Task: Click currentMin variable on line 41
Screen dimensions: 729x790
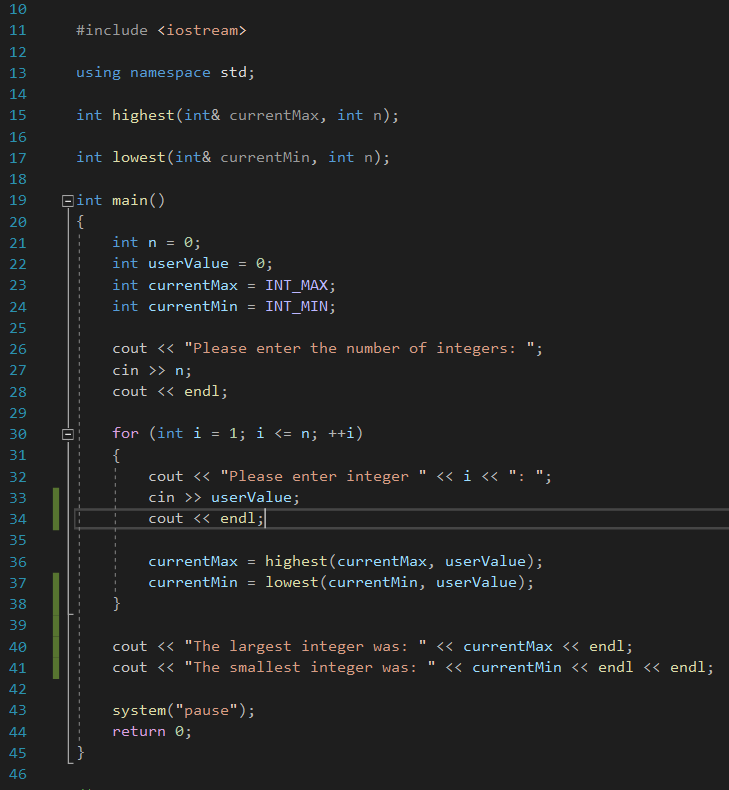Action: (x=517, y=668)
